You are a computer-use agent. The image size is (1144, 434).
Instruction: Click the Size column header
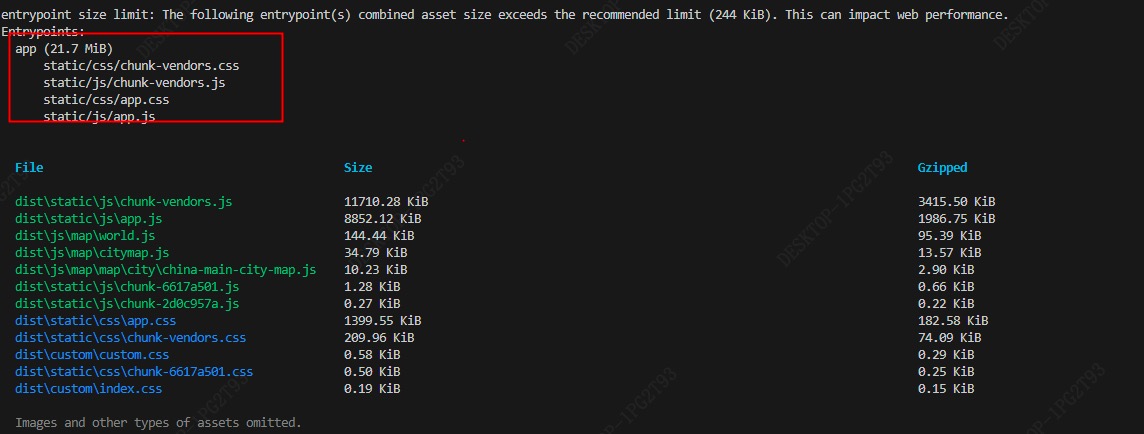pyautogui.click(x=358, y=168)
